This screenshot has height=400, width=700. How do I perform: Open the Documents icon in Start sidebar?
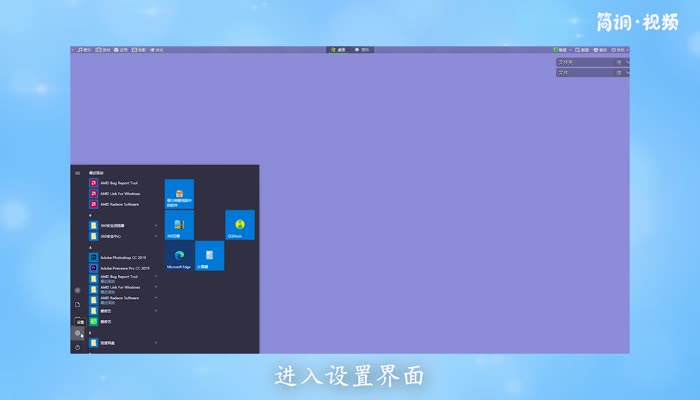pyautogui.click(x=77, y=304)
